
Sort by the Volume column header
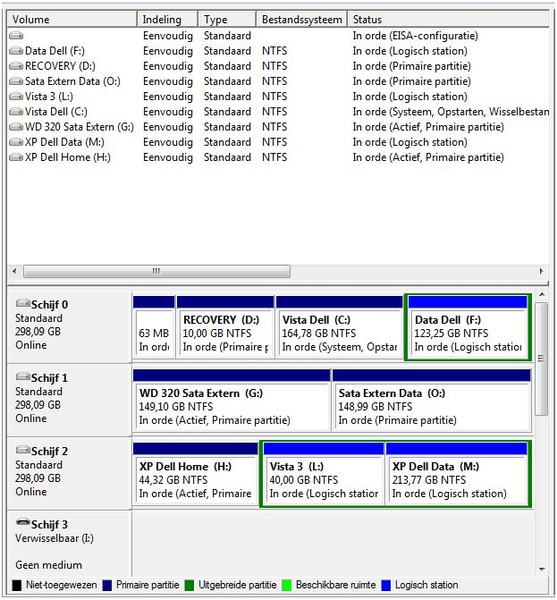[x=72, y=19]
